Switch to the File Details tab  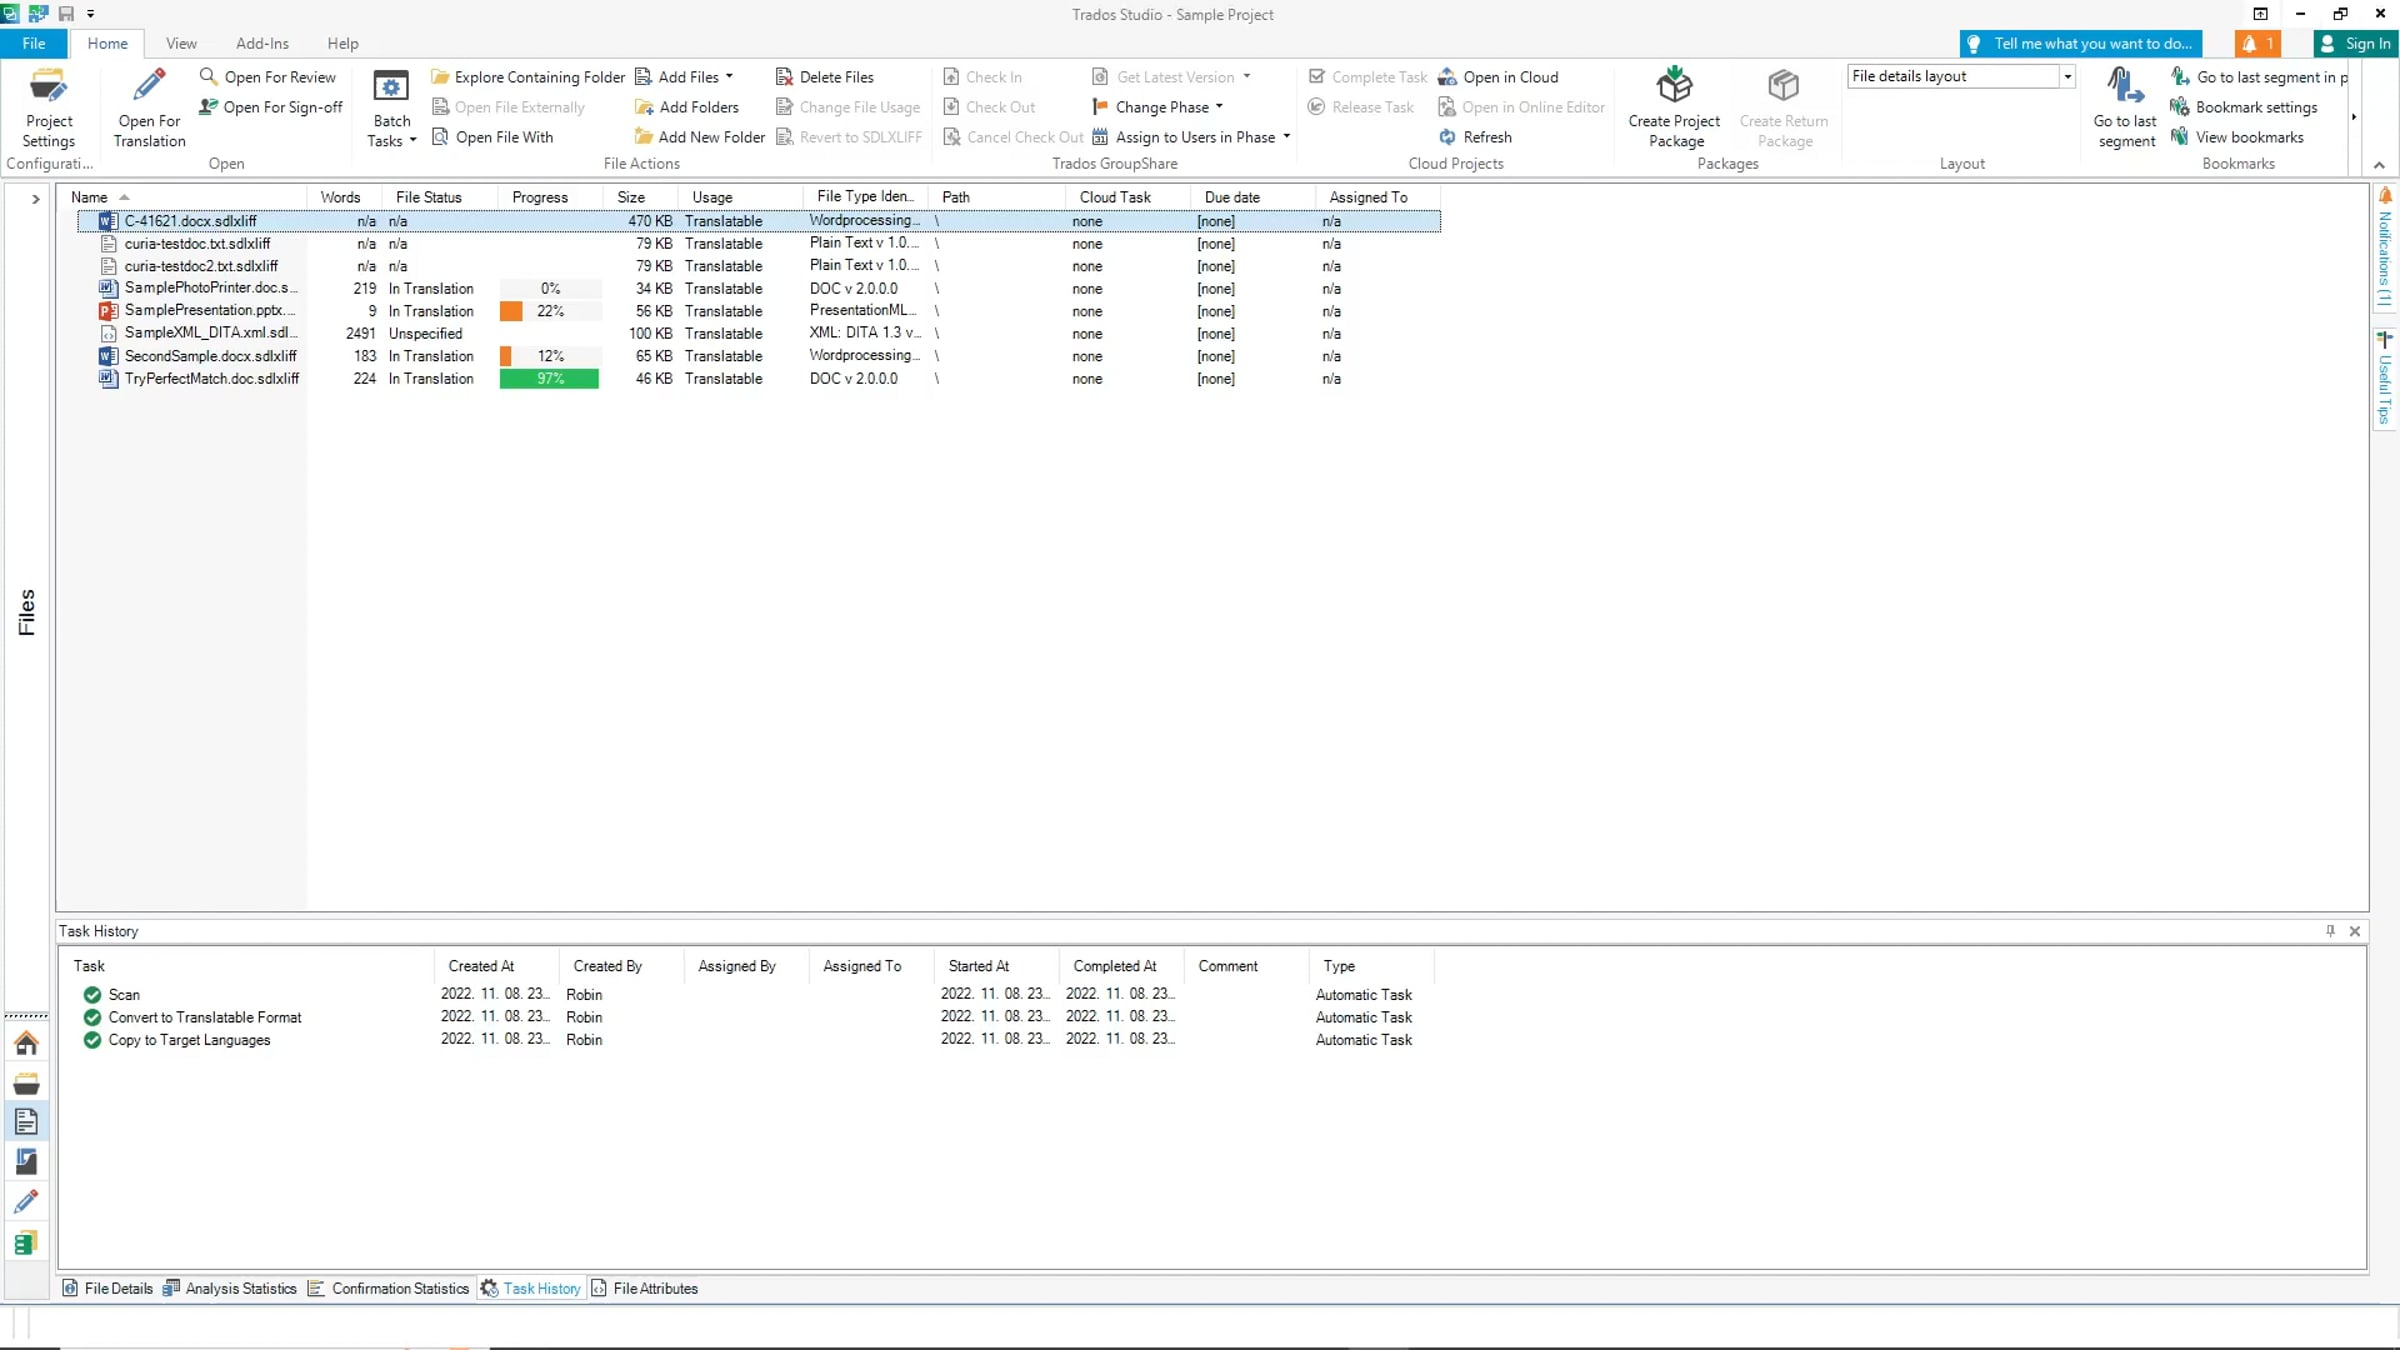[108, 1289]
